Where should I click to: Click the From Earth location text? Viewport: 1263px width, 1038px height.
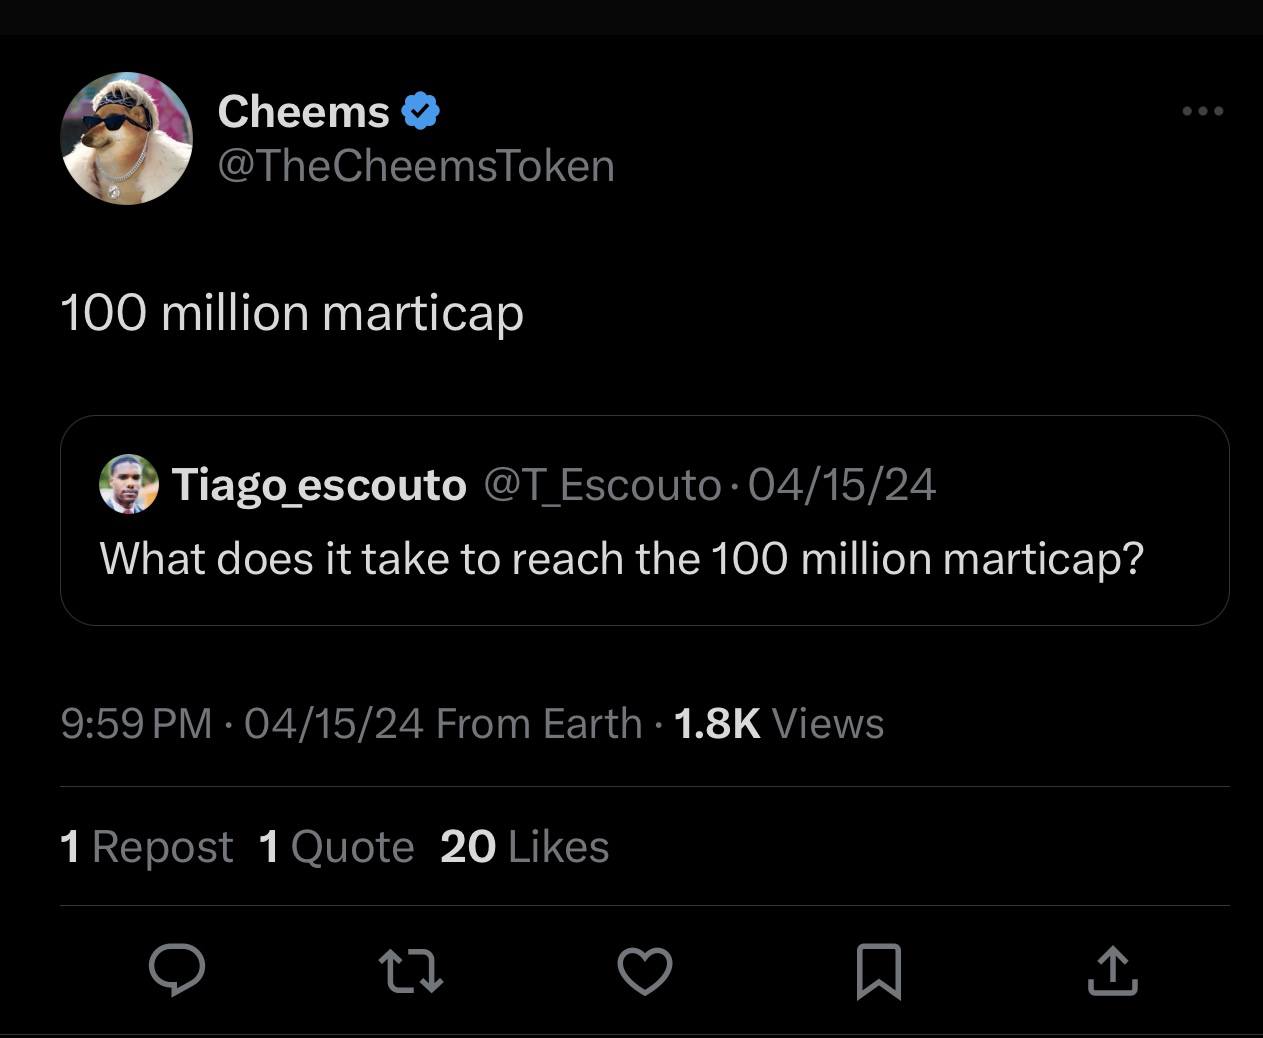coord(538,723)
